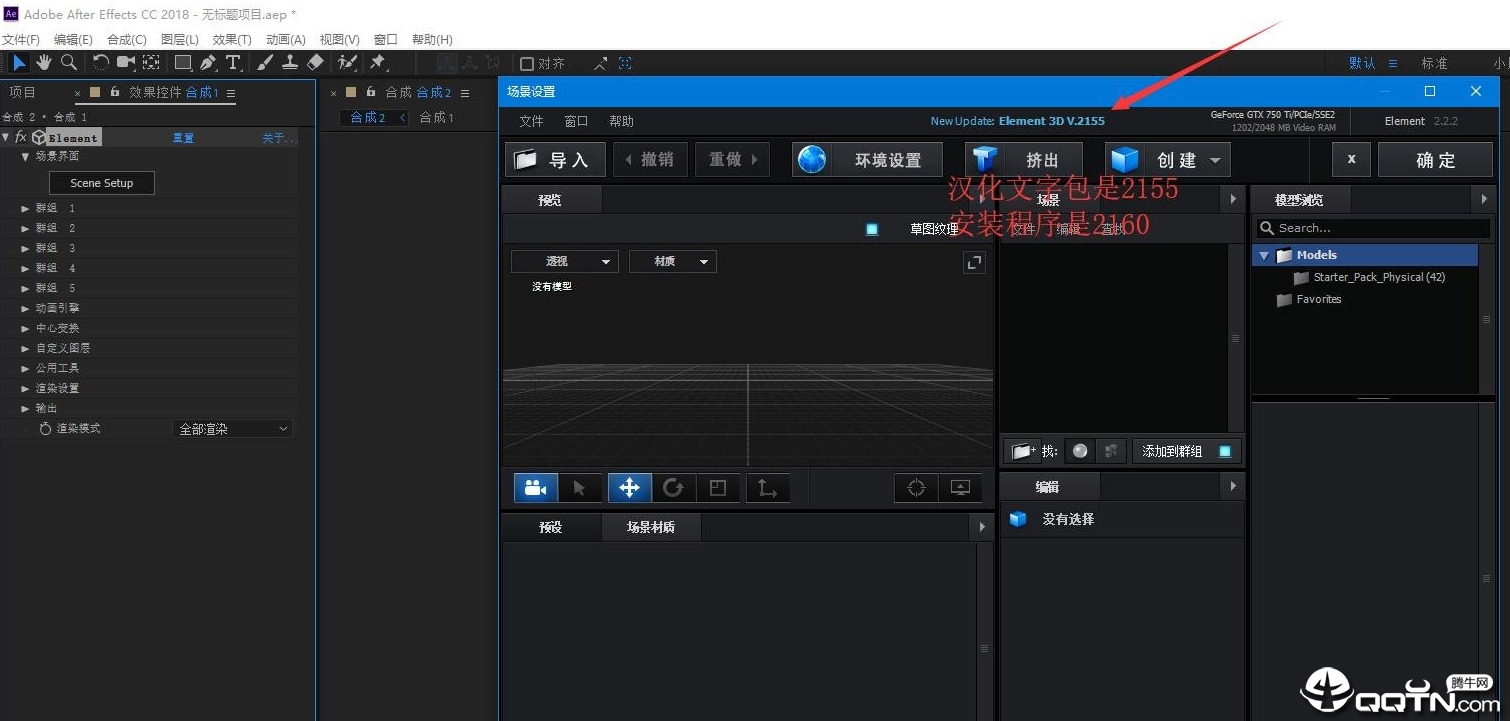Collapse the Models folder in model browser
The height and width of the screenshot is (721, 1510).
coord(1263,255)
